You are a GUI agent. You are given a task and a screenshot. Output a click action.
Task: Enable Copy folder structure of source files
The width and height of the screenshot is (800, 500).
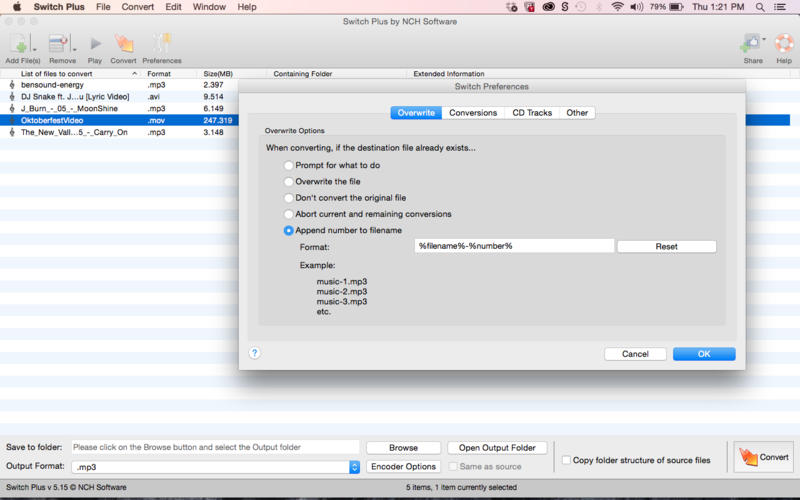pos(566,460)
